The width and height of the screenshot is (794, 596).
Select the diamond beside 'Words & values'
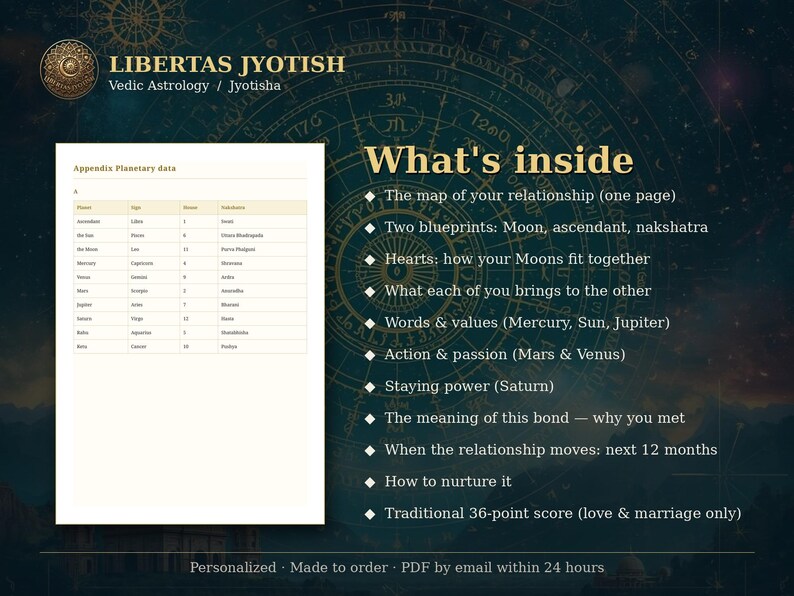coord(370,323)
